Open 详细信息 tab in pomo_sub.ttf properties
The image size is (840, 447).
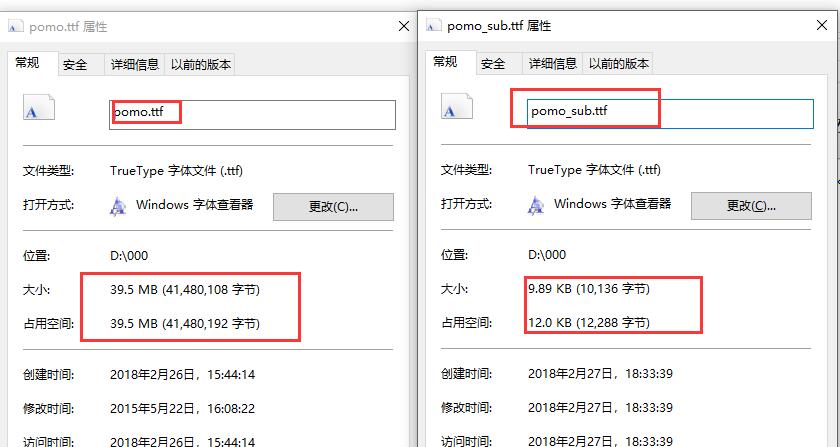(x=552, y=64)
